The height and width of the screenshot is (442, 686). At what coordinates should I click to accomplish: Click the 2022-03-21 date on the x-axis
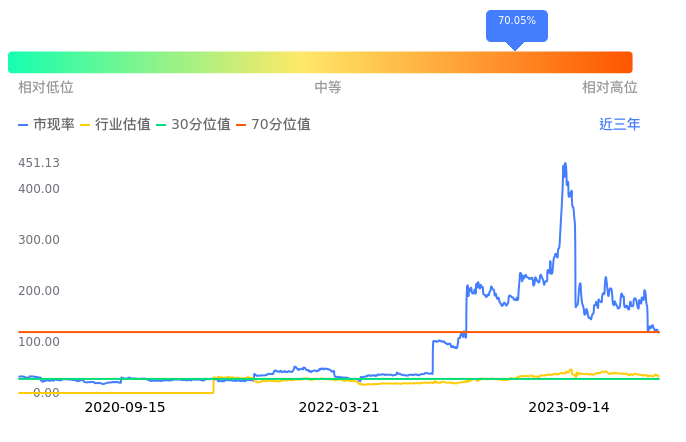(x=339, y=408)
